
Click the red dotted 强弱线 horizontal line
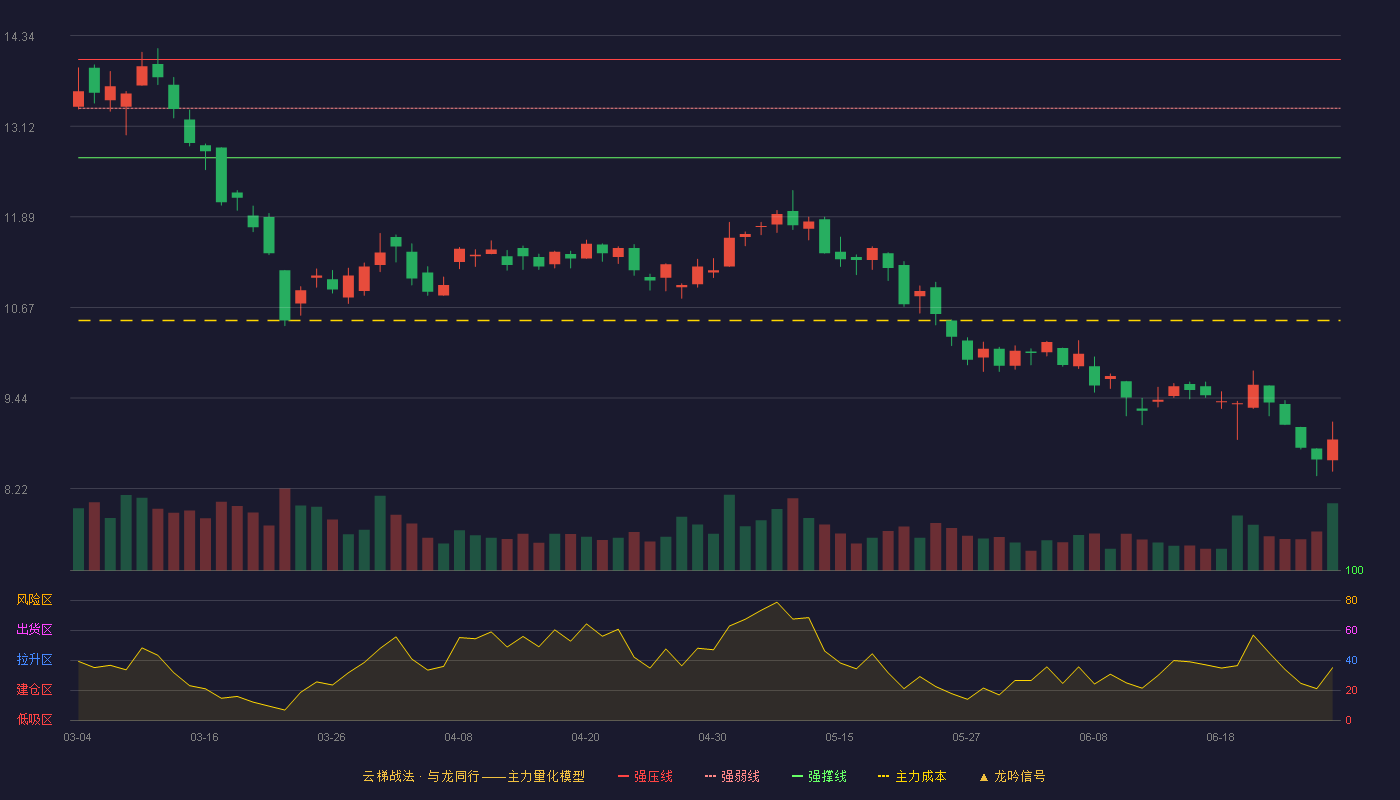click(x=709, y=108)
